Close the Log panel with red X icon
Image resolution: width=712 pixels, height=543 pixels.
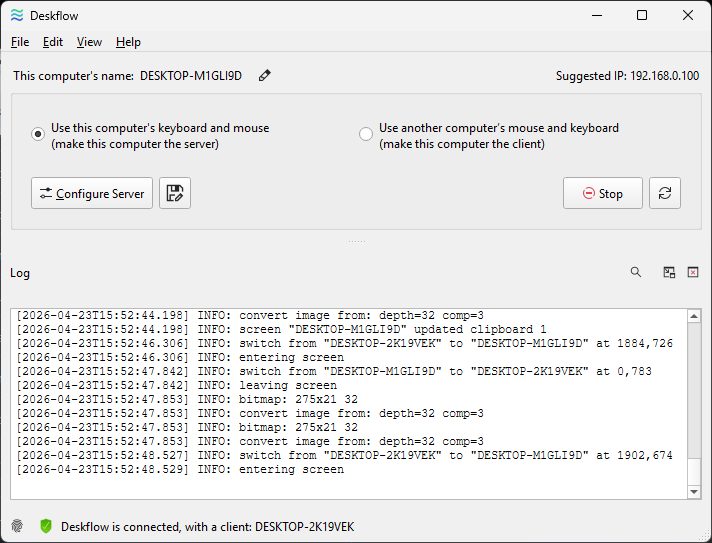pyautogui.click(x=693, y=272)
